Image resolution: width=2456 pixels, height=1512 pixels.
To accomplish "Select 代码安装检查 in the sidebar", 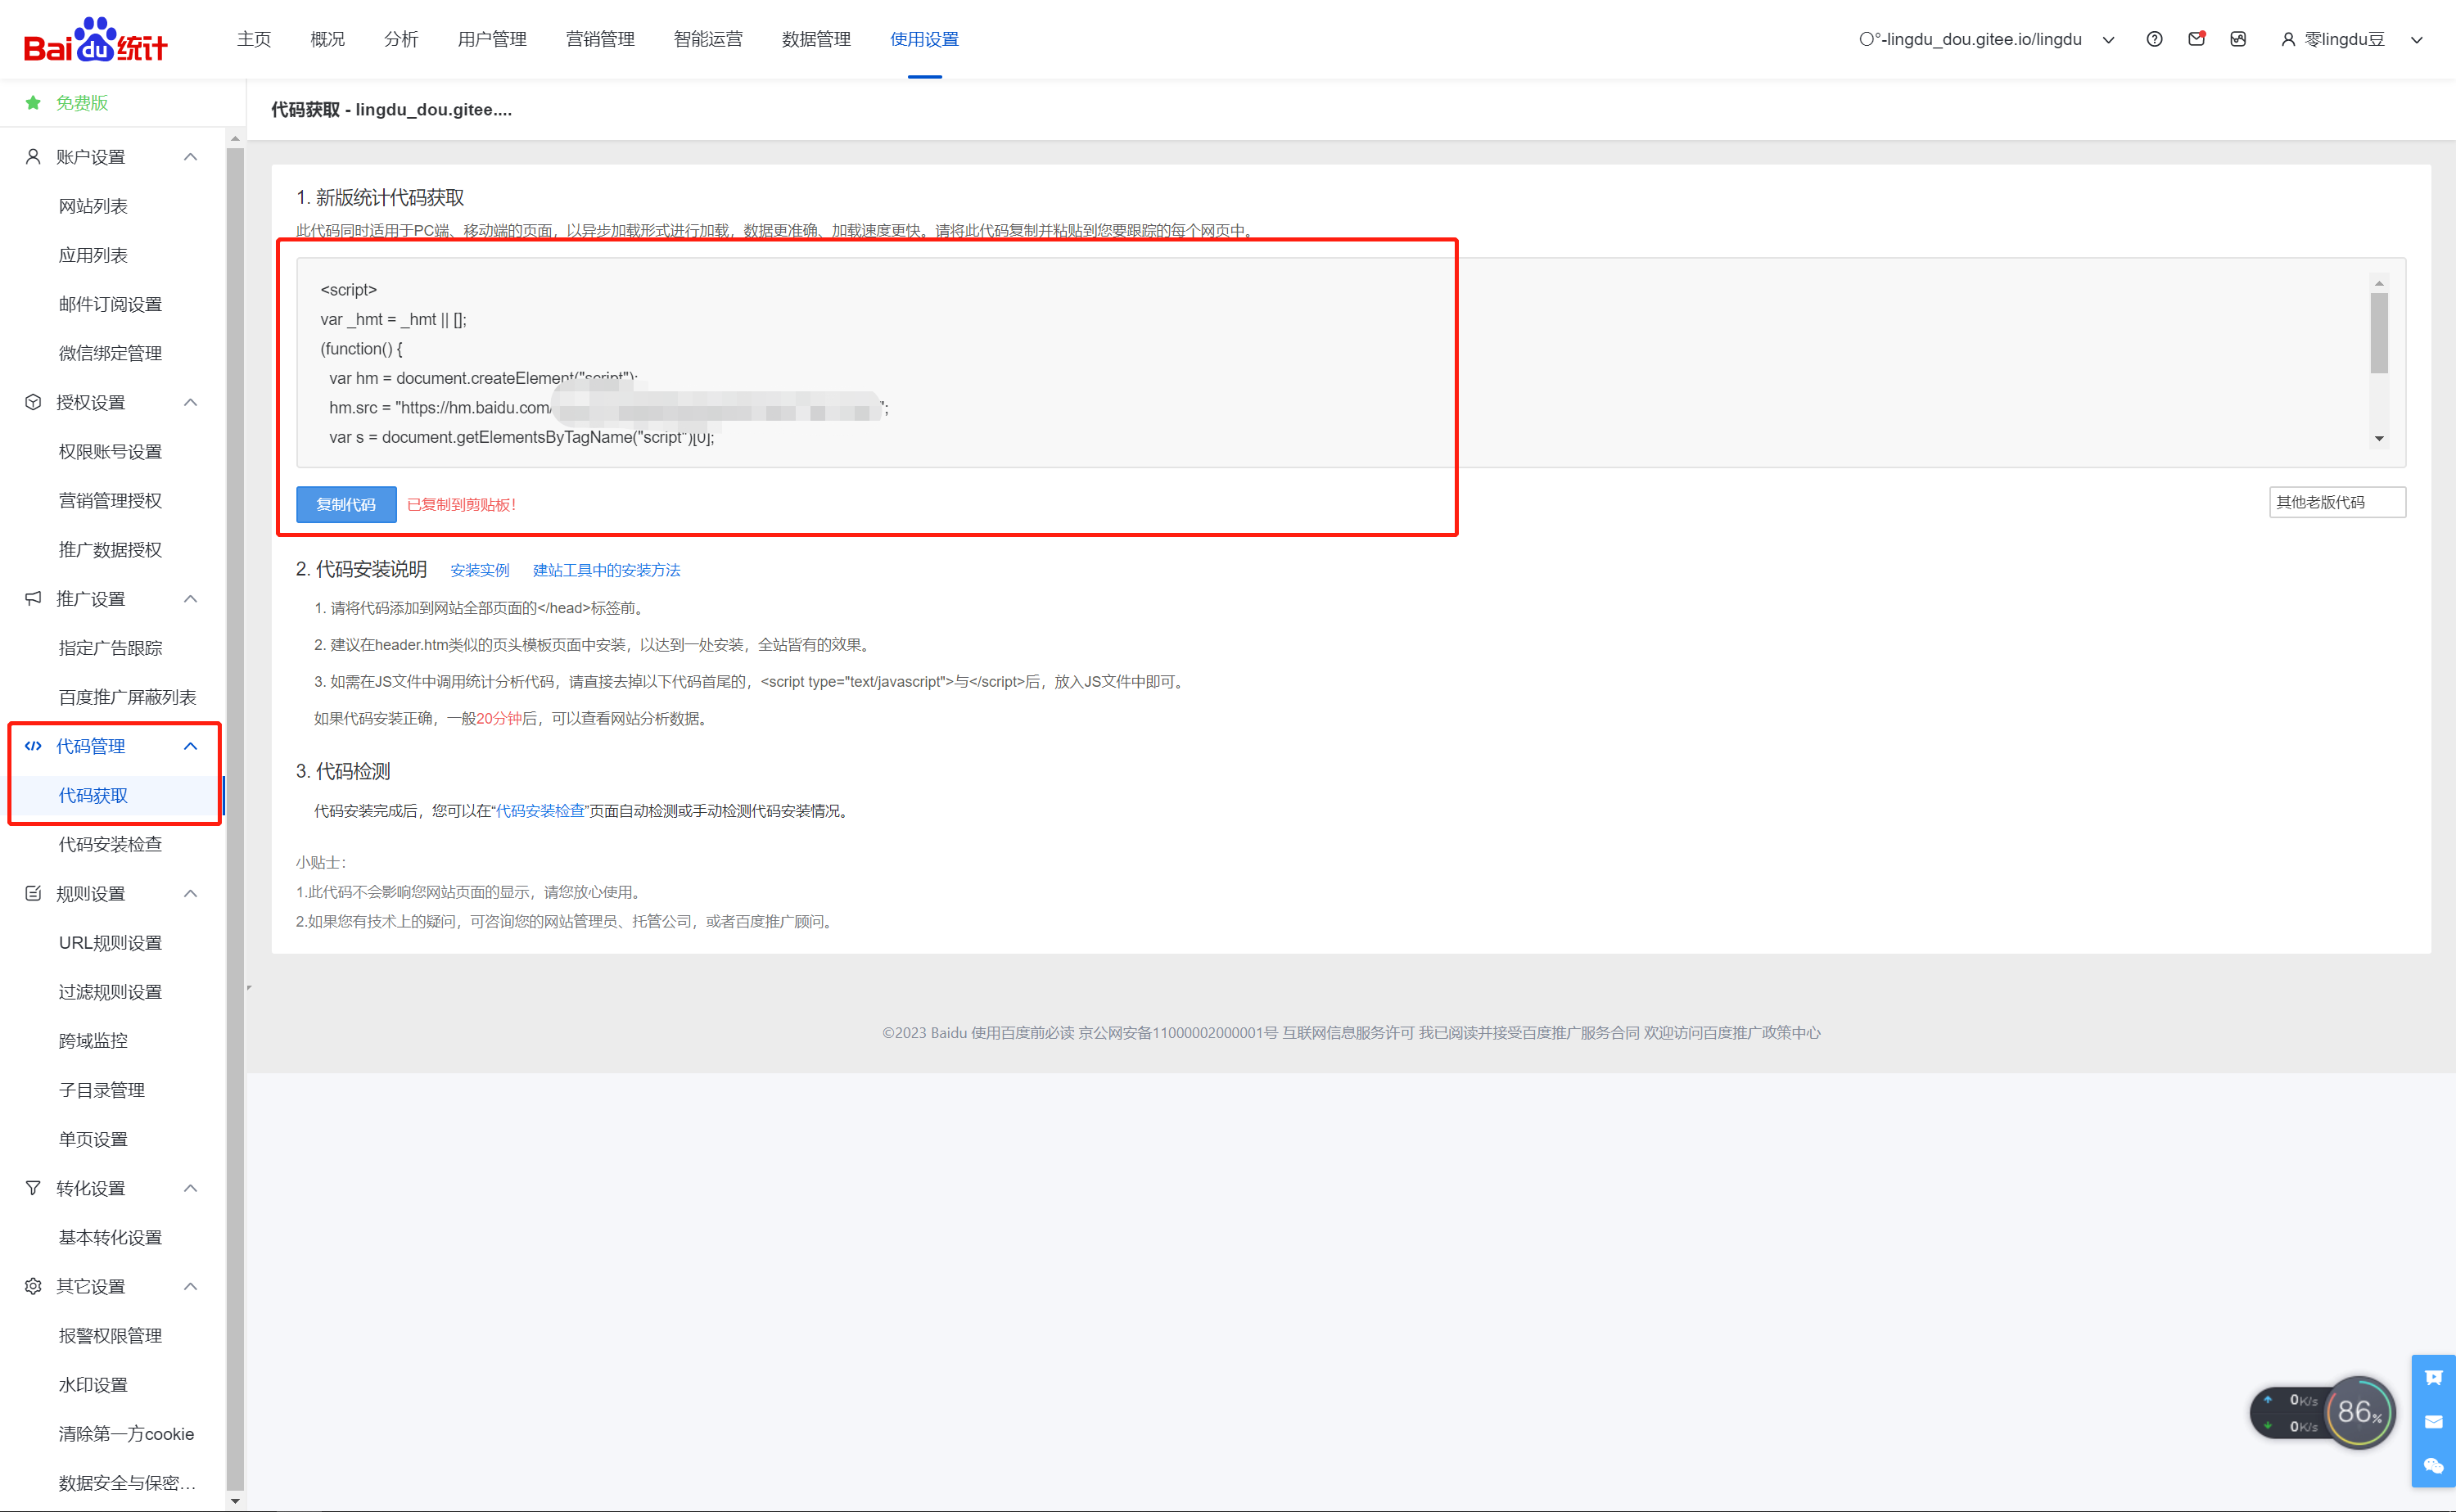I will [x=110, y=844].
